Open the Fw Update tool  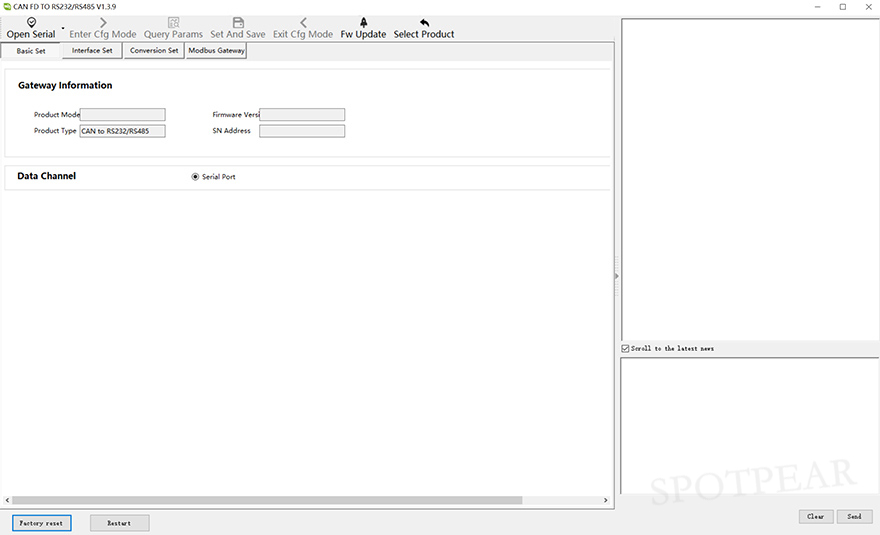(363, 23)
